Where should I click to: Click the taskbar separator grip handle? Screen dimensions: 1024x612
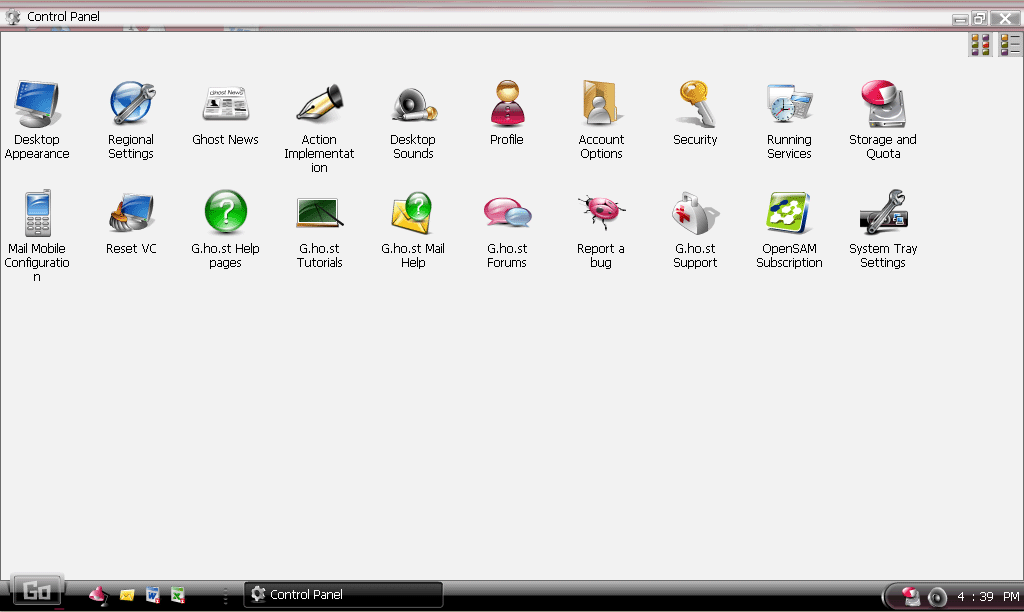(226, 596)
